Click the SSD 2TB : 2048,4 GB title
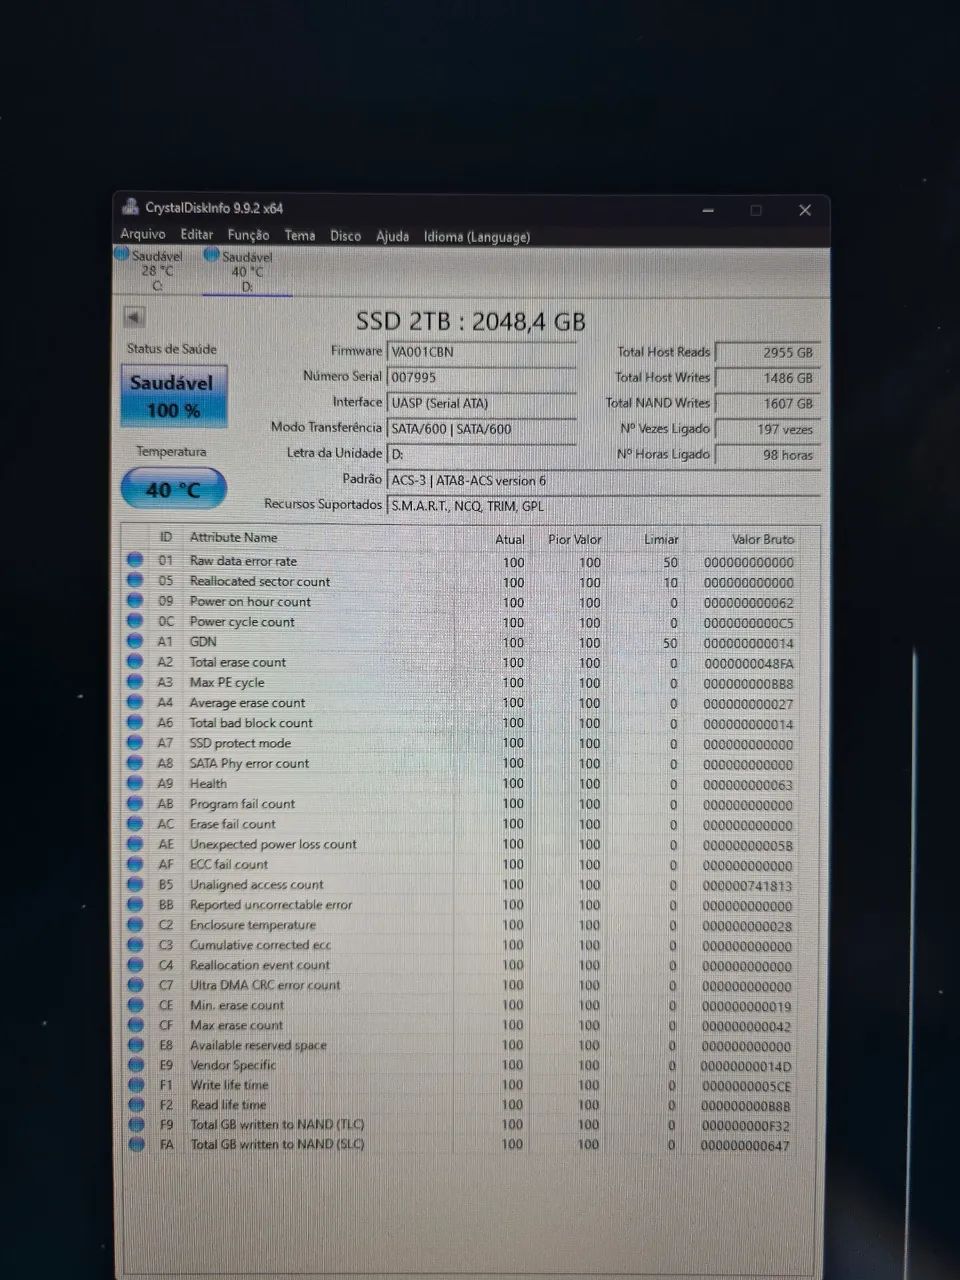This screenshot has width=960, height=1280. pyautogui.click(x=471, y=321)
